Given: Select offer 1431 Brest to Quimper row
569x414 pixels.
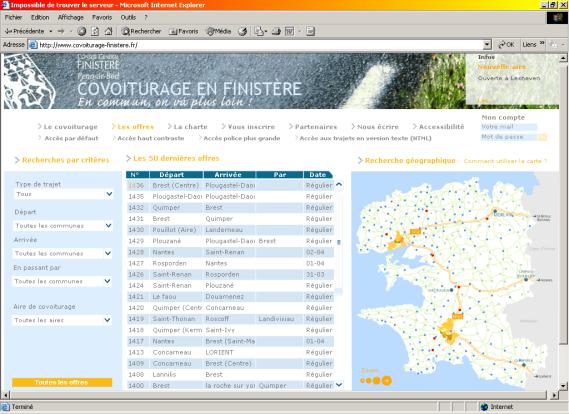Looking at the screenshot, I should (230, 219).
